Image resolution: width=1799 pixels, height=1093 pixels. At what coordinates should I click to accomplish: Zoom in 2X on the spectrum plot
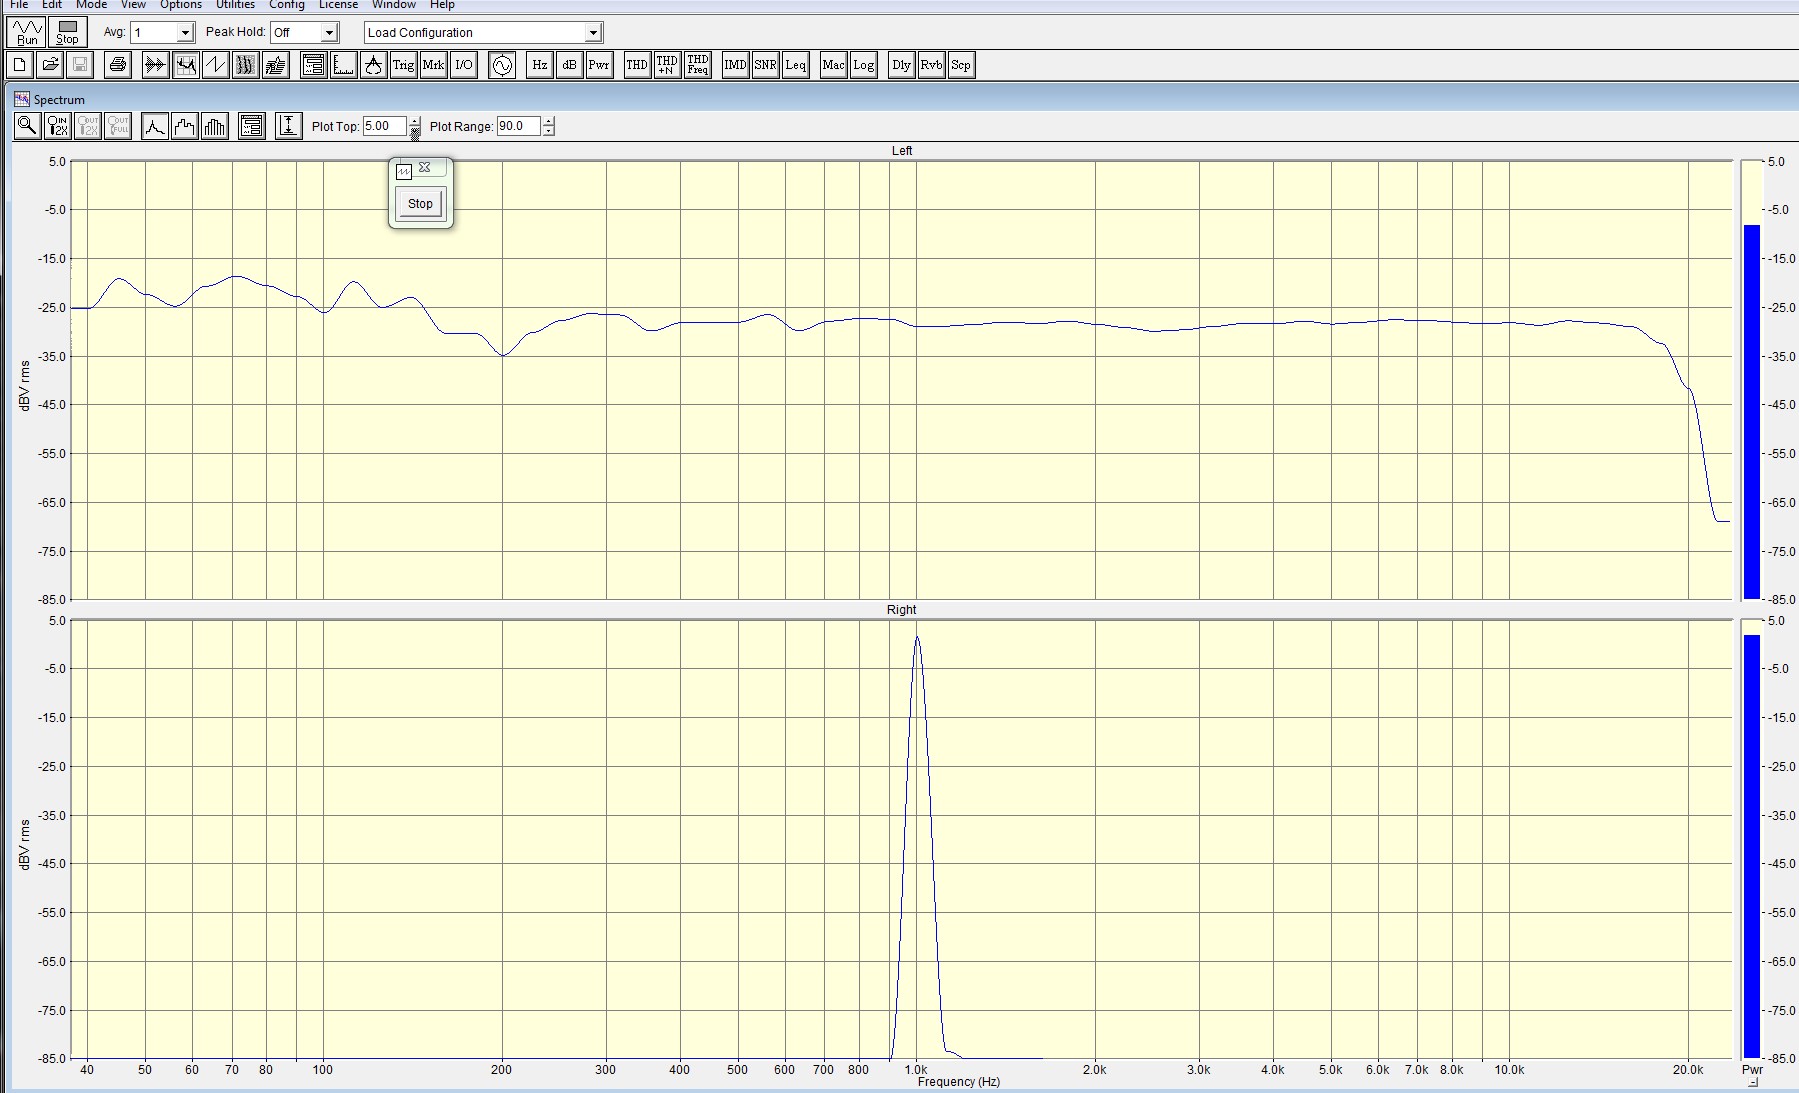[58, 126]
